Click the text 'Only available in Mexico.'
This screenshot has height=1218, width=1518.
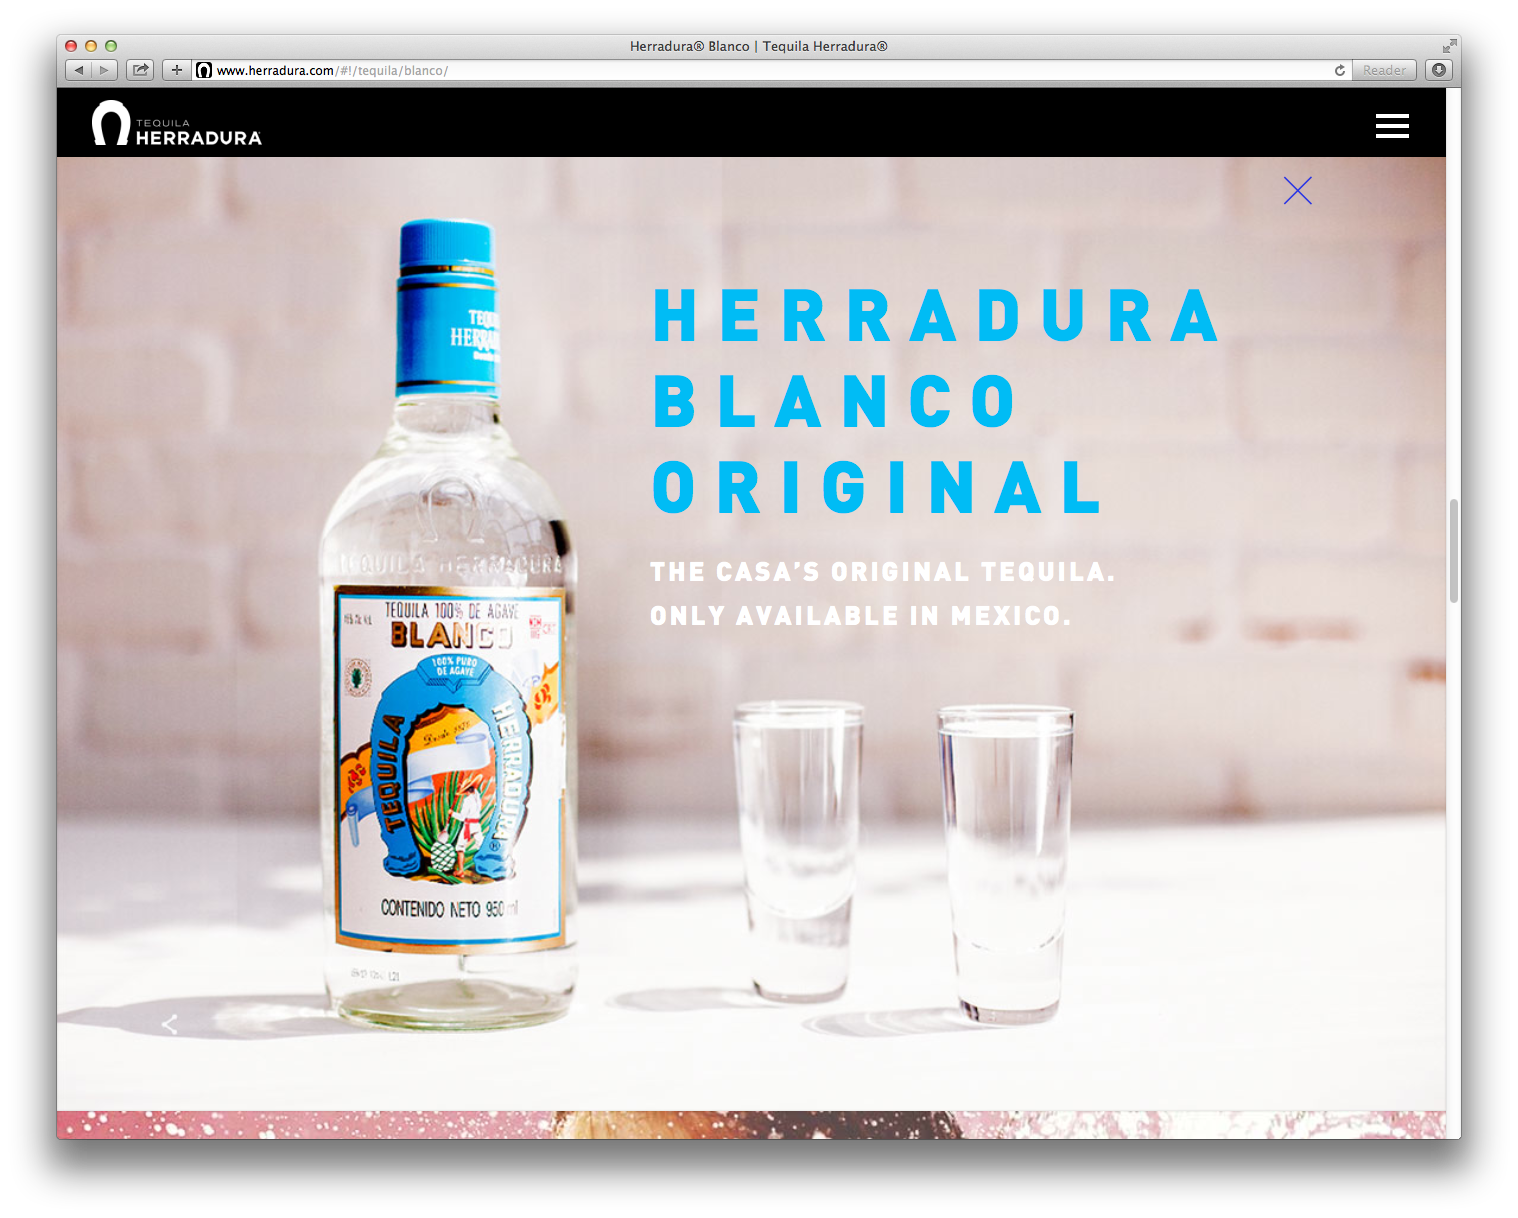(860, 616)
